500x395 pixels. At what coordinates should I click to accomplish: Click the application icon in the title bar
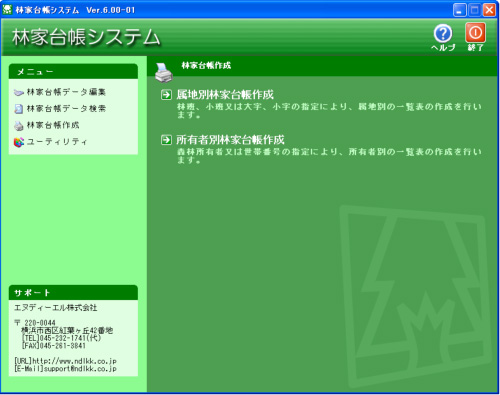[7, 10]
